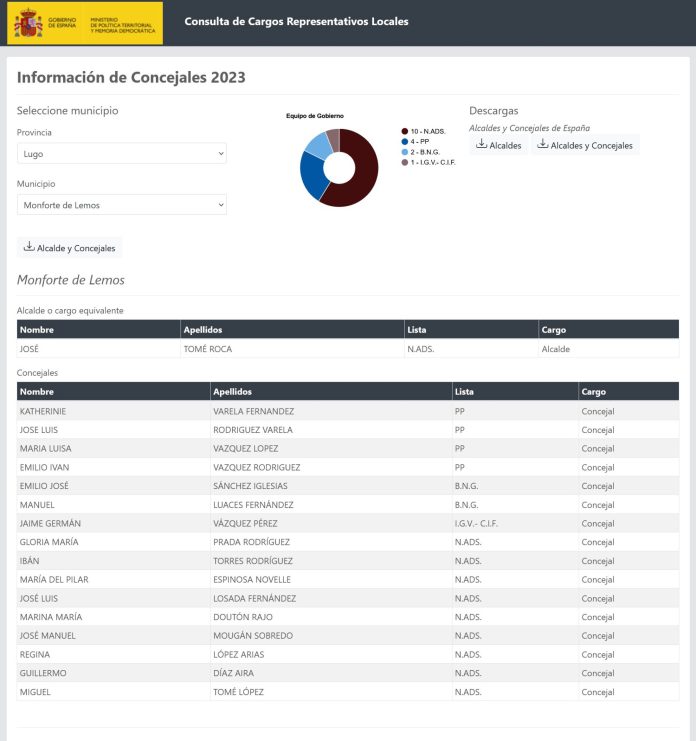Click the Cargo header in Concejales table
696x741 pixels.
[594, 392]
